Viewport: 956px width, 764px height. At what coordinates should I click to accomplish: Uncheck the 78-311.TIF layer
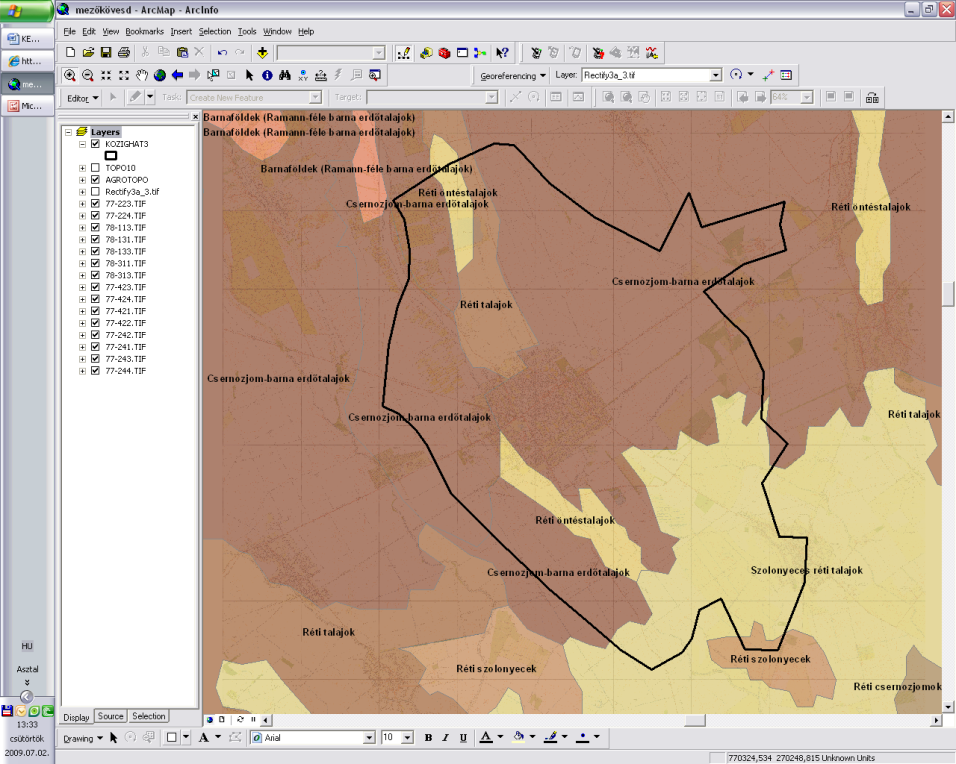point(95,263)
